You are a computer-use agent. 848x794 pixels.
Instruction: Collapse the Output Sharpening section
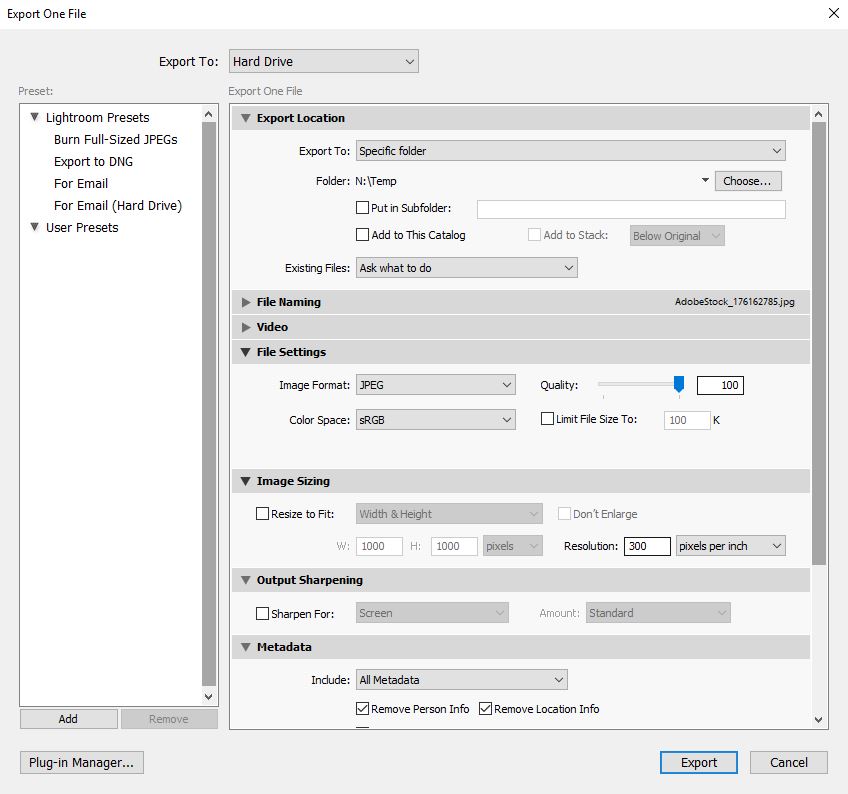coord(246,580)
